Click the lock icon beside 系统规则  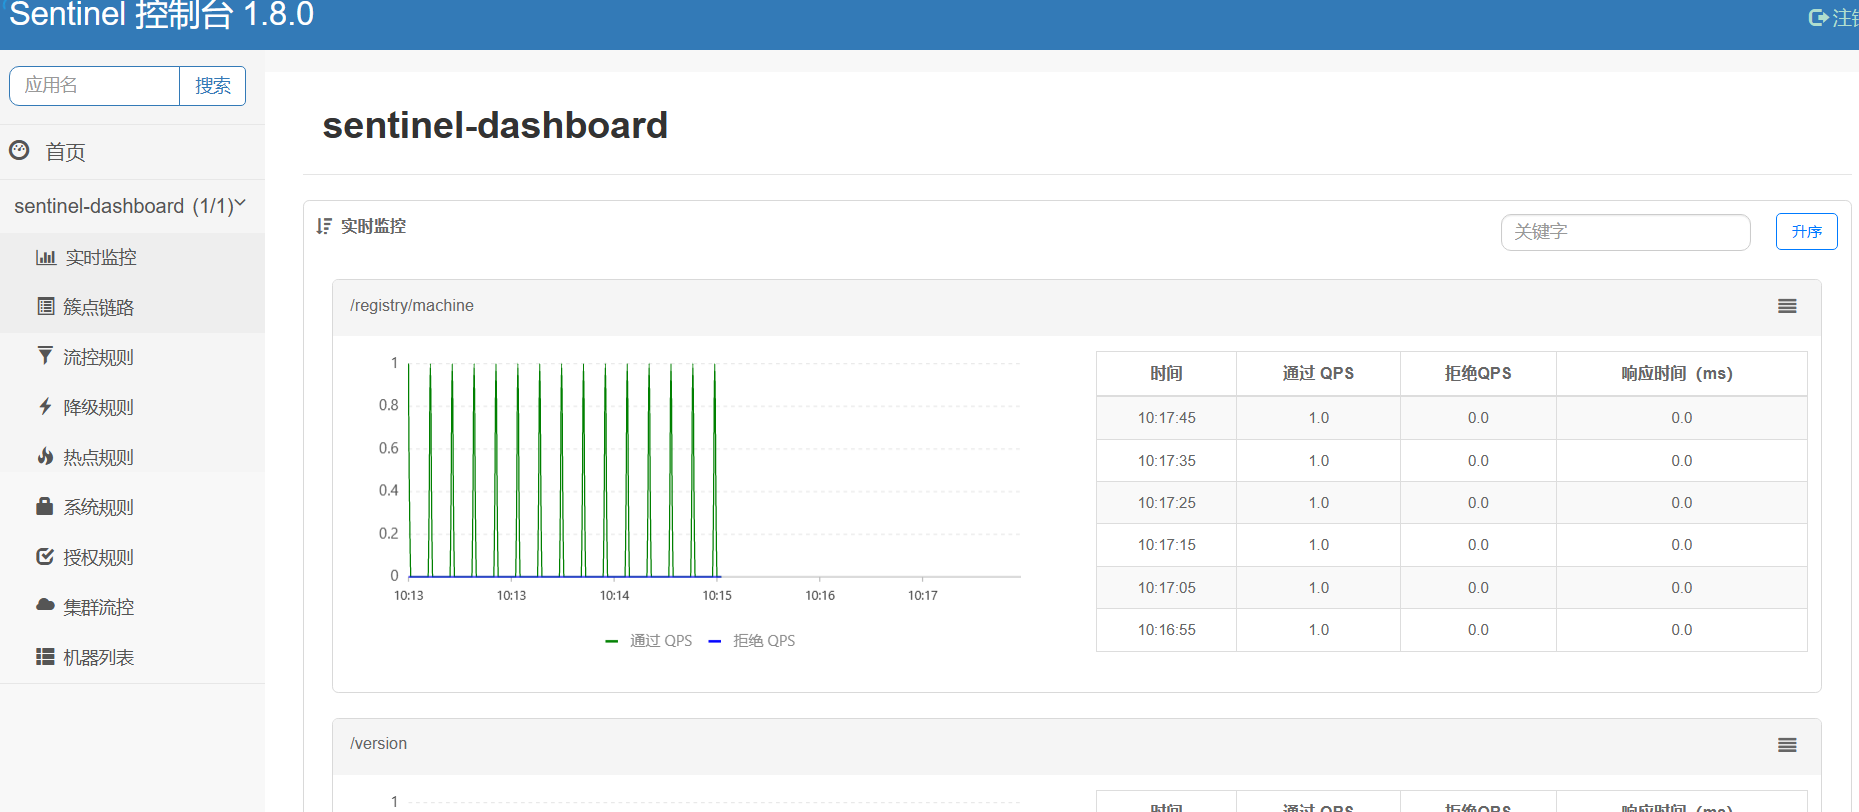pos(45,506)
